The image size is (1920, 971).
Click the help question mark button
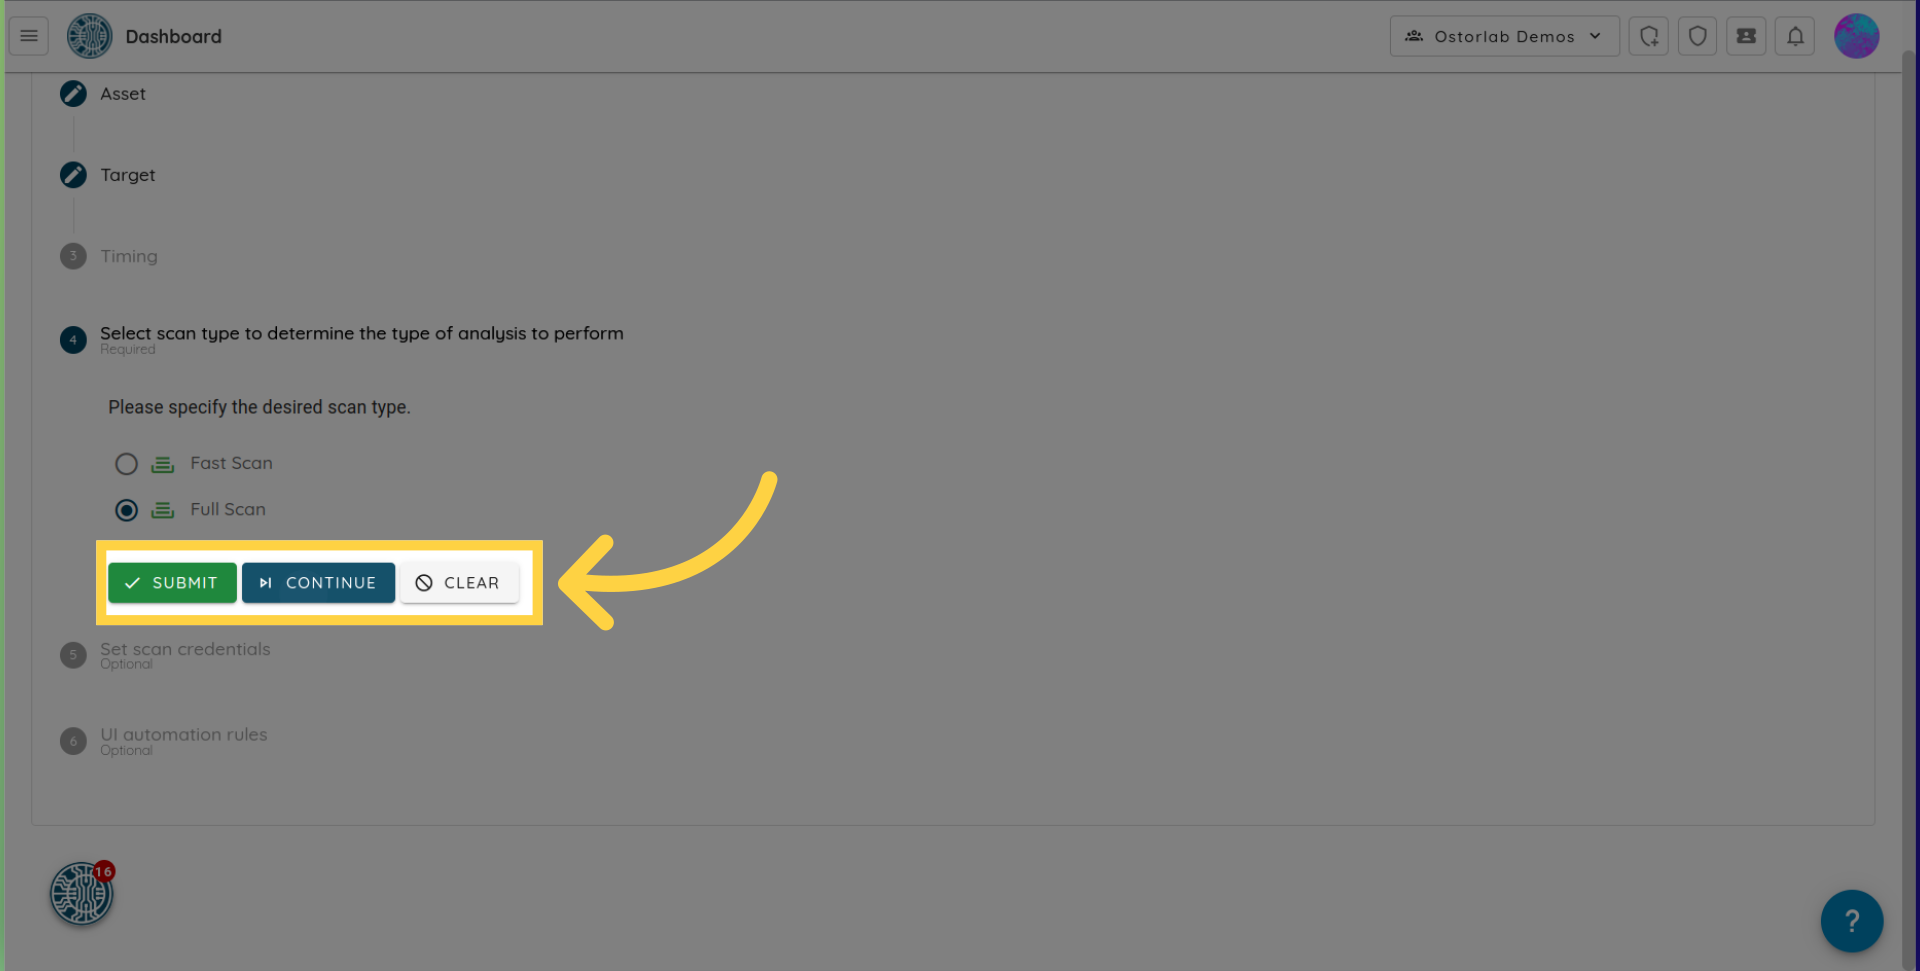[x=1851, y=920]
